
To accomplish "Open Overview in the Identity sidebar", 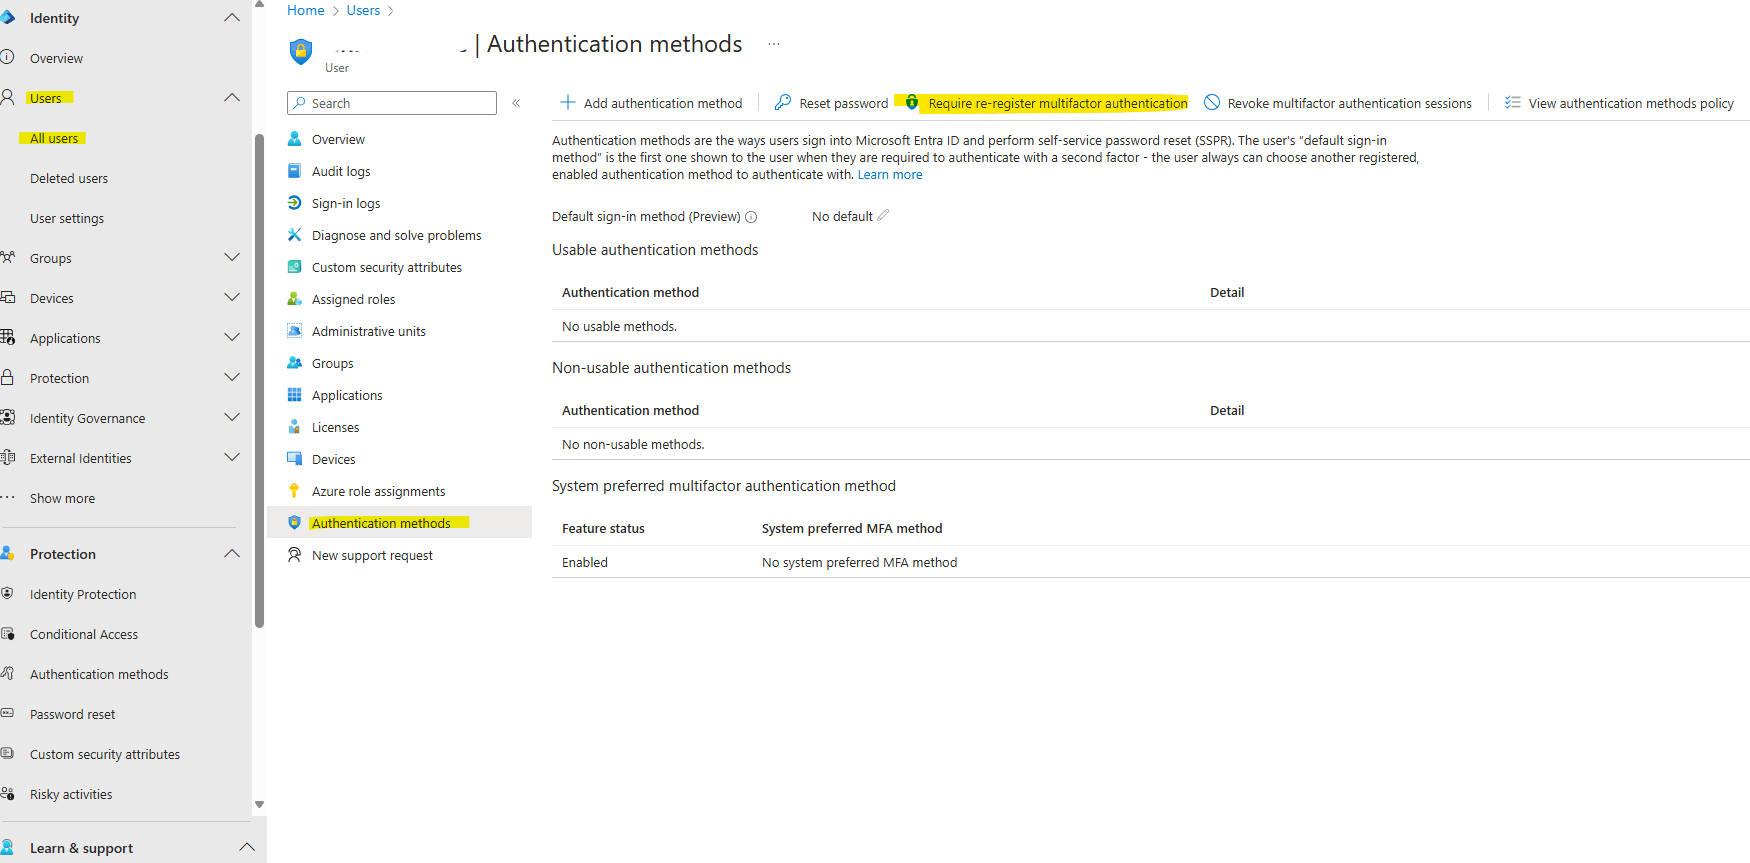I will 56,58.
